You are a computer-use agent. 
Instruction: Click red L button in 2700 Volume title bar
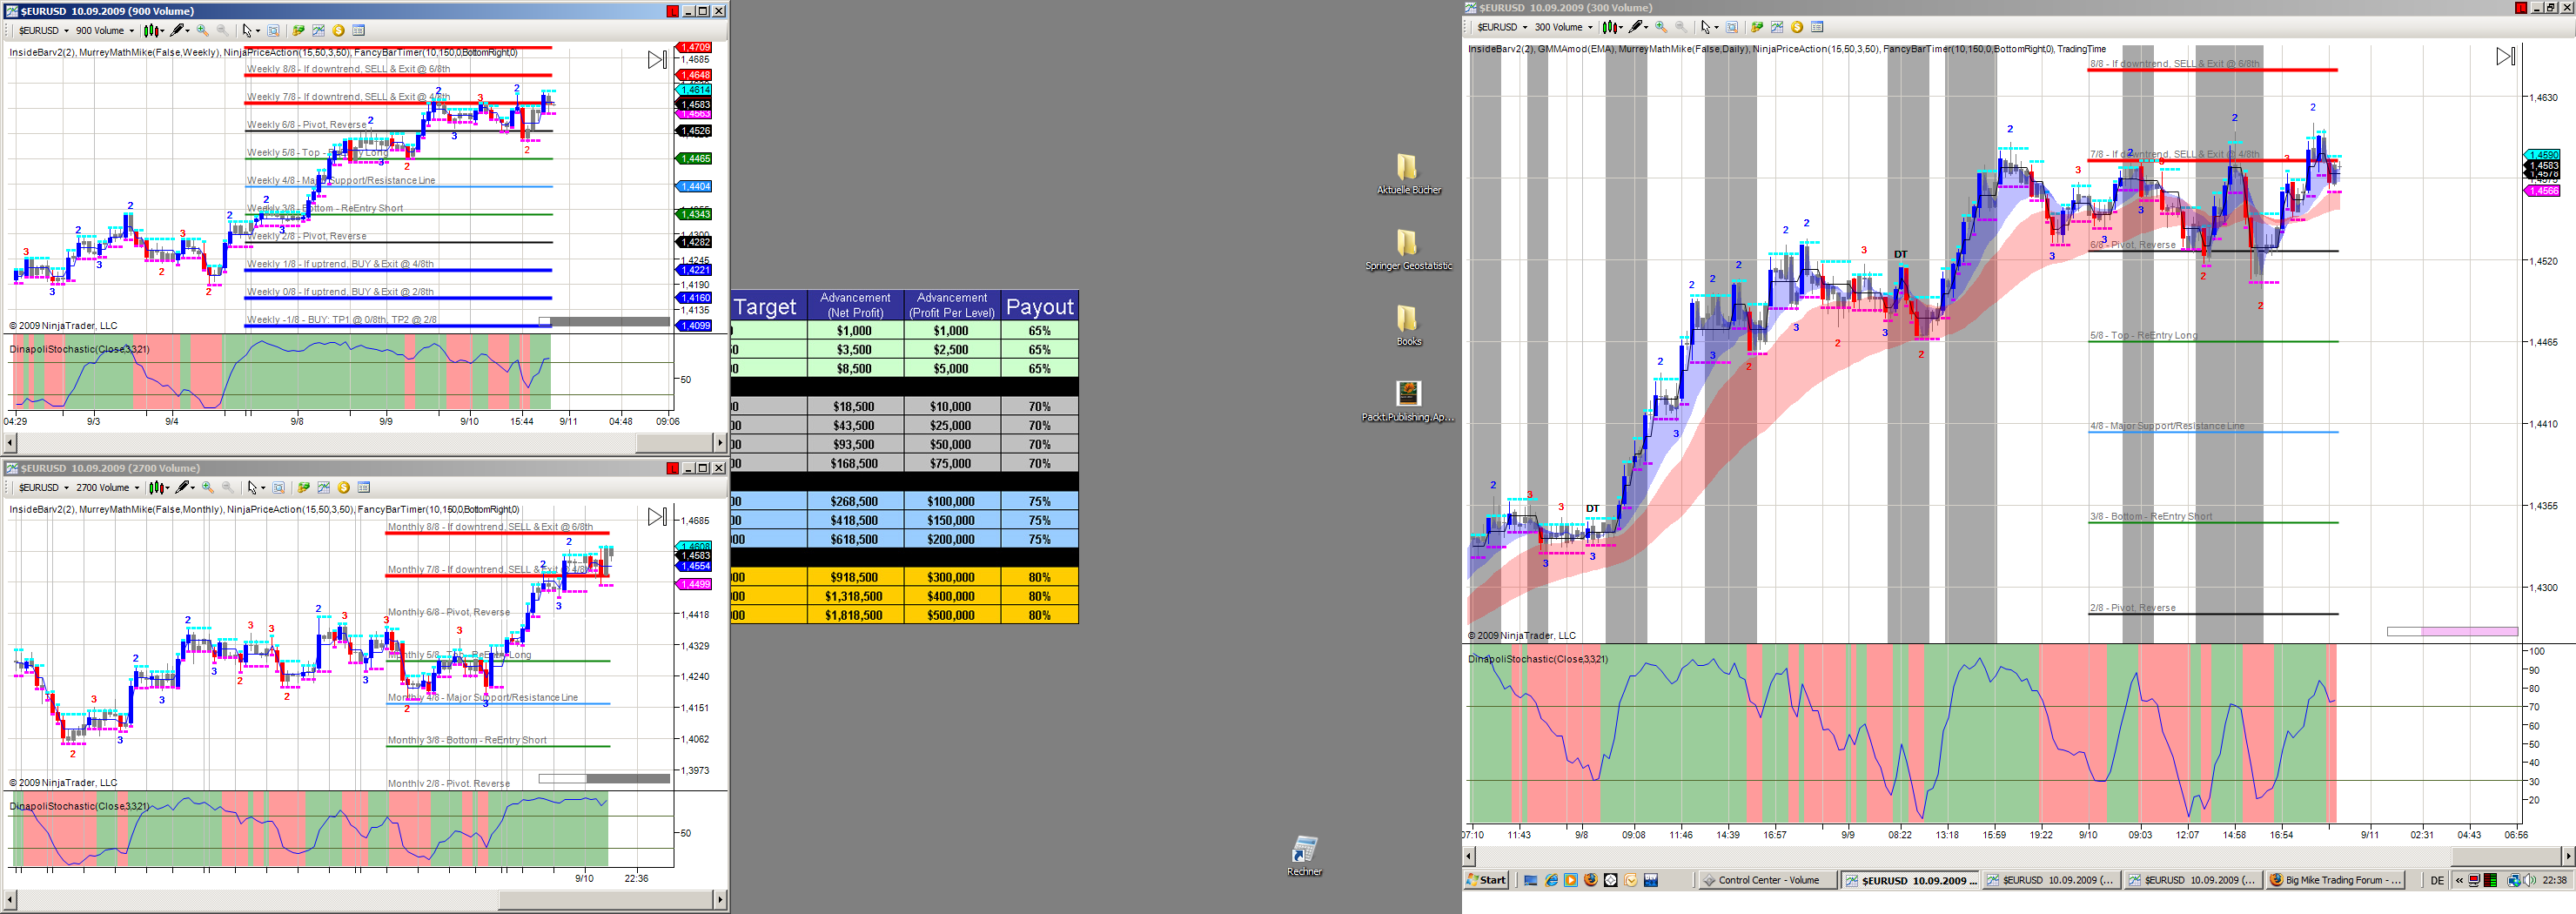673,468
